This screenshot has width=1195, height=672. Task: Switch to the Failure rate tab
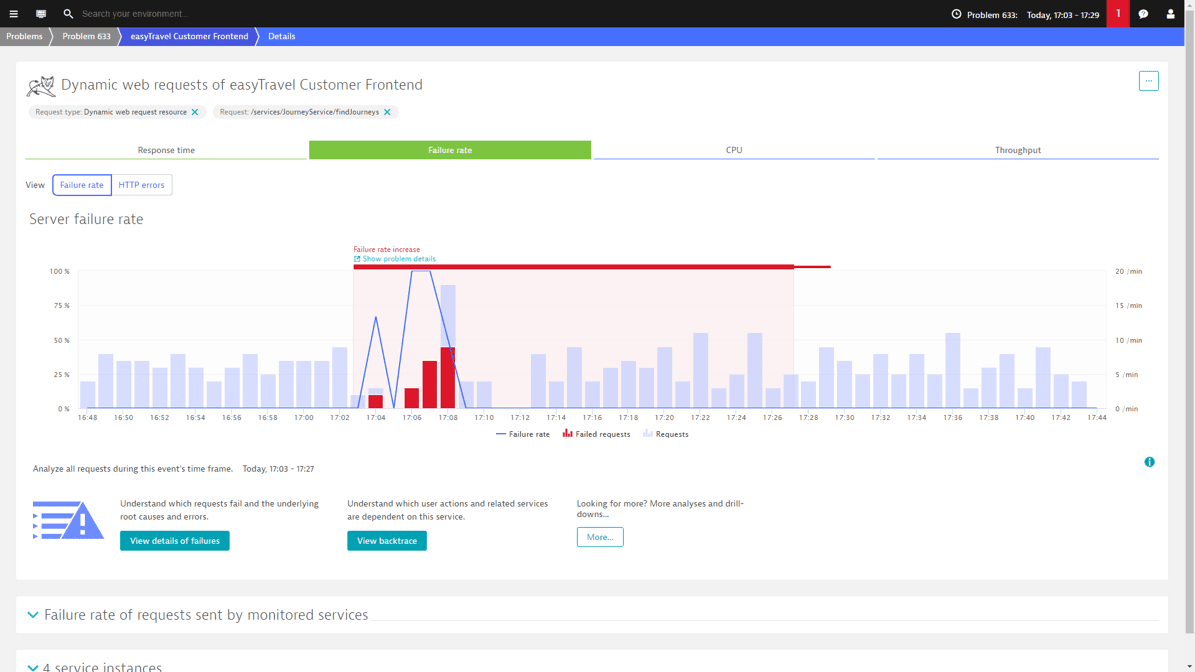click(450, 150)
